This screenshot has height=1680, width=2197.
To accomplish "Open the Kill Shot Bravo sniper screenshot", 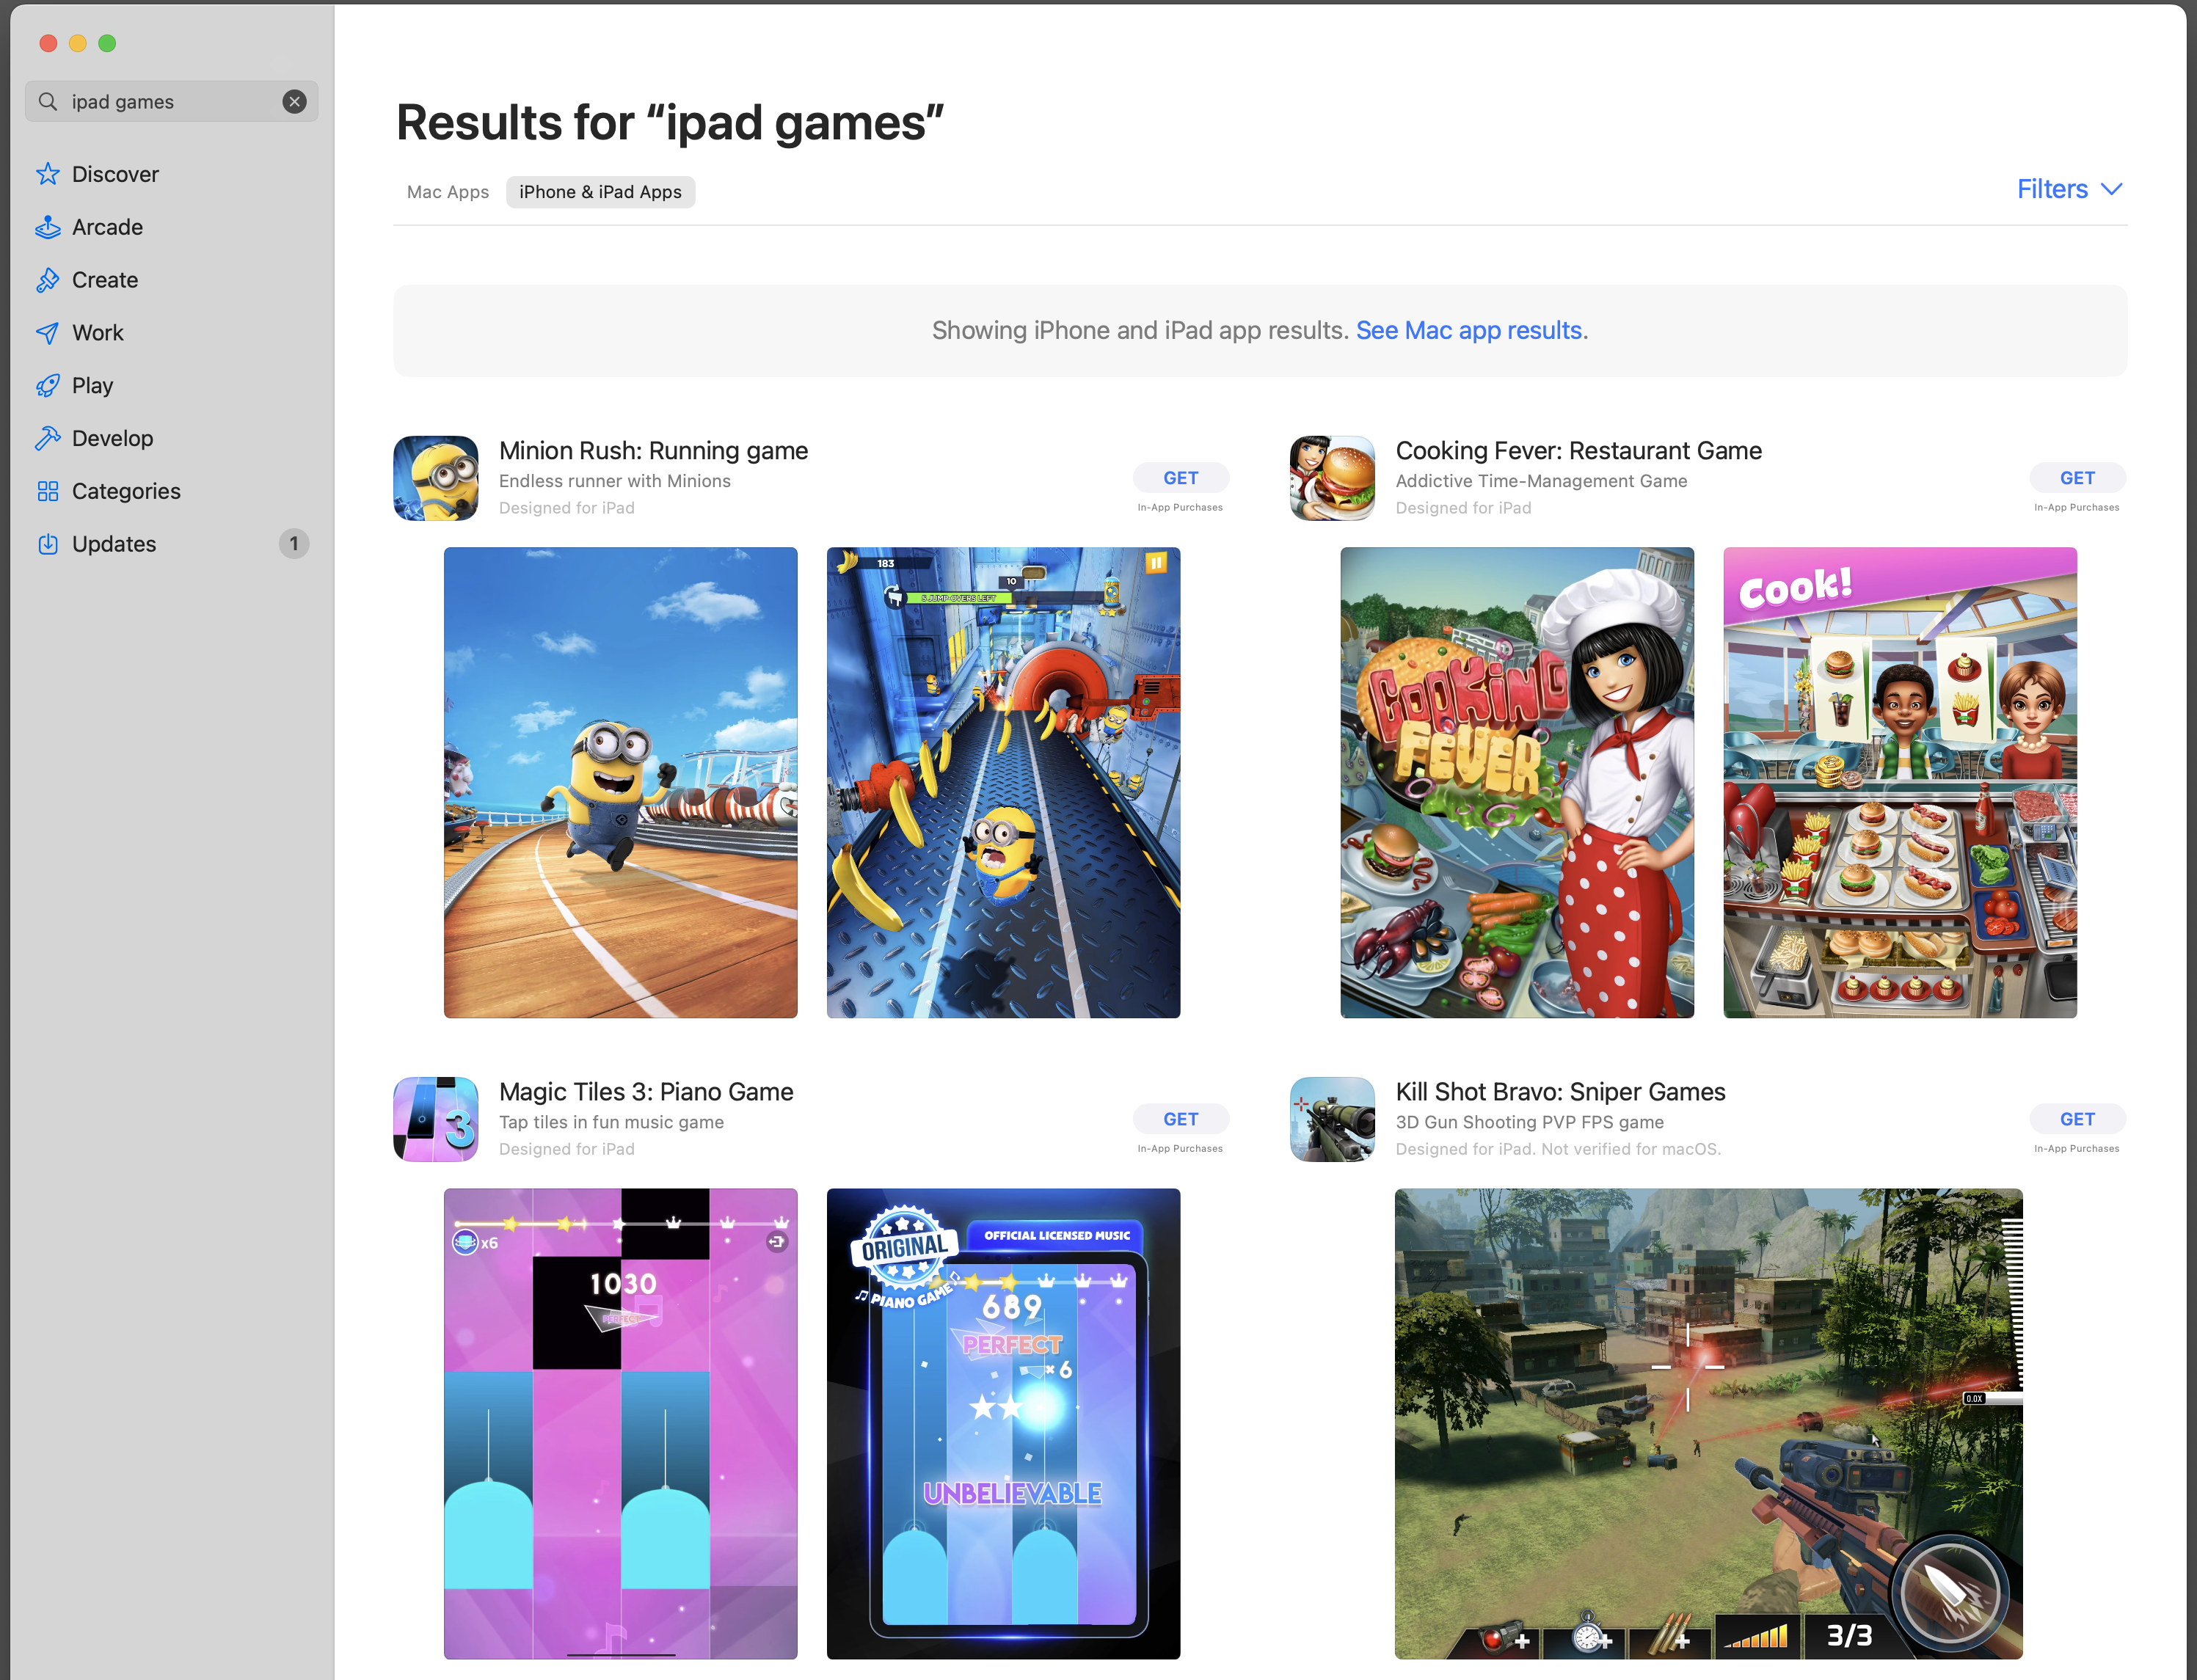I will 1709,1424.
